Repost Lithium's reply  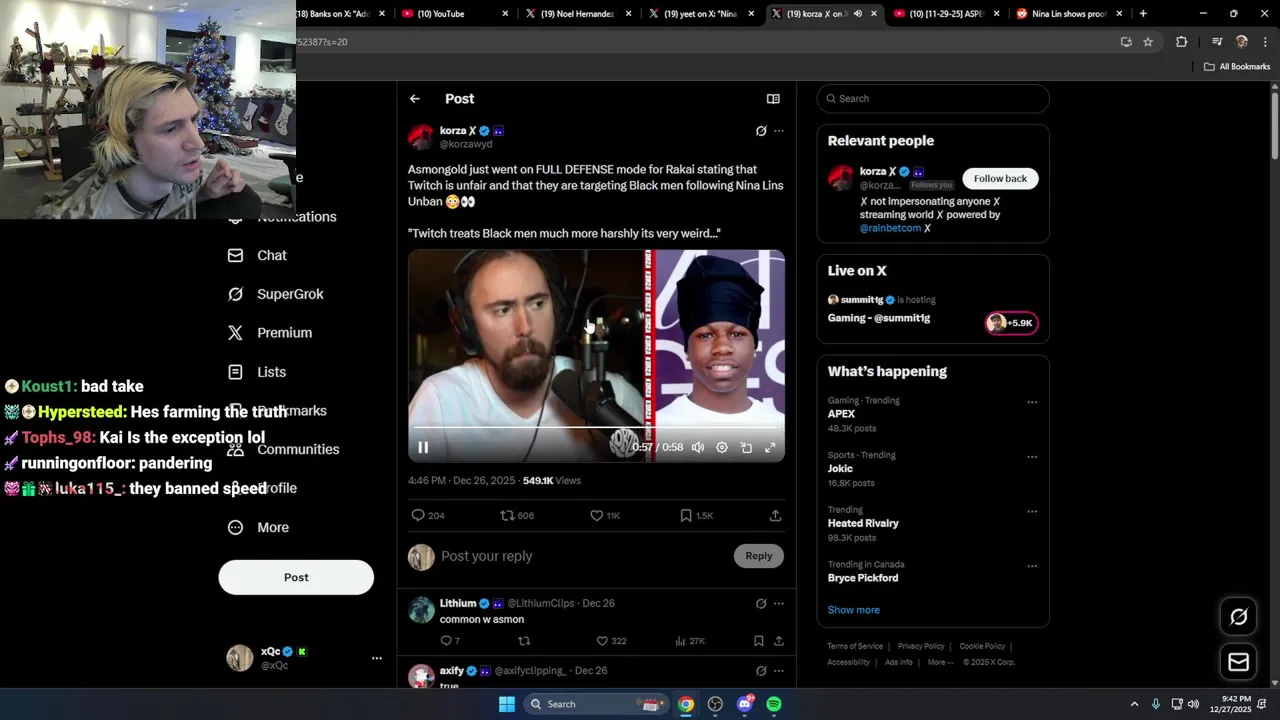tap(524, 641)
